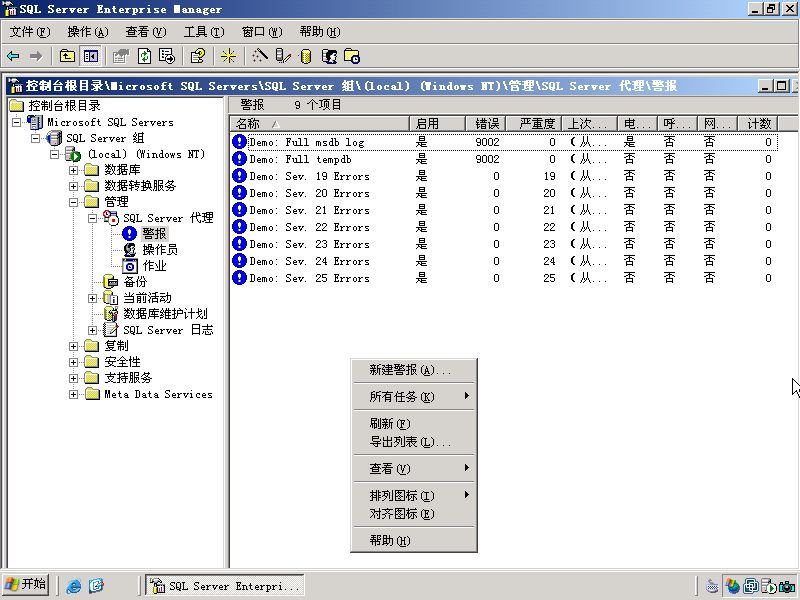Expand the SQL Server 日志 node
The height and width of the screenshot is (600, 800).
92,330
